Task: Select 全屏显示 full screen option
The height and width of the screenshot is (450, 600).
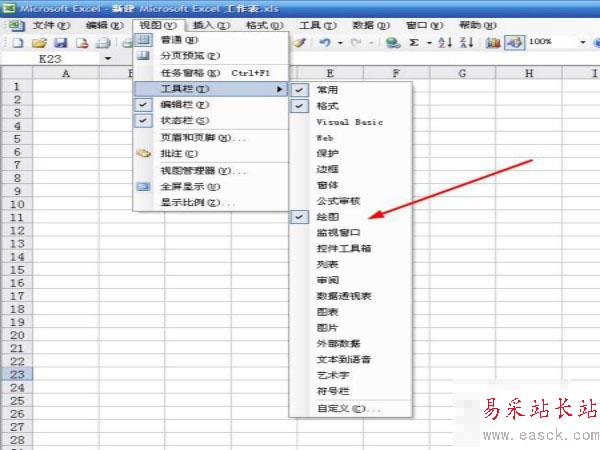Action: pyautogui.click(x=210, y=187)
